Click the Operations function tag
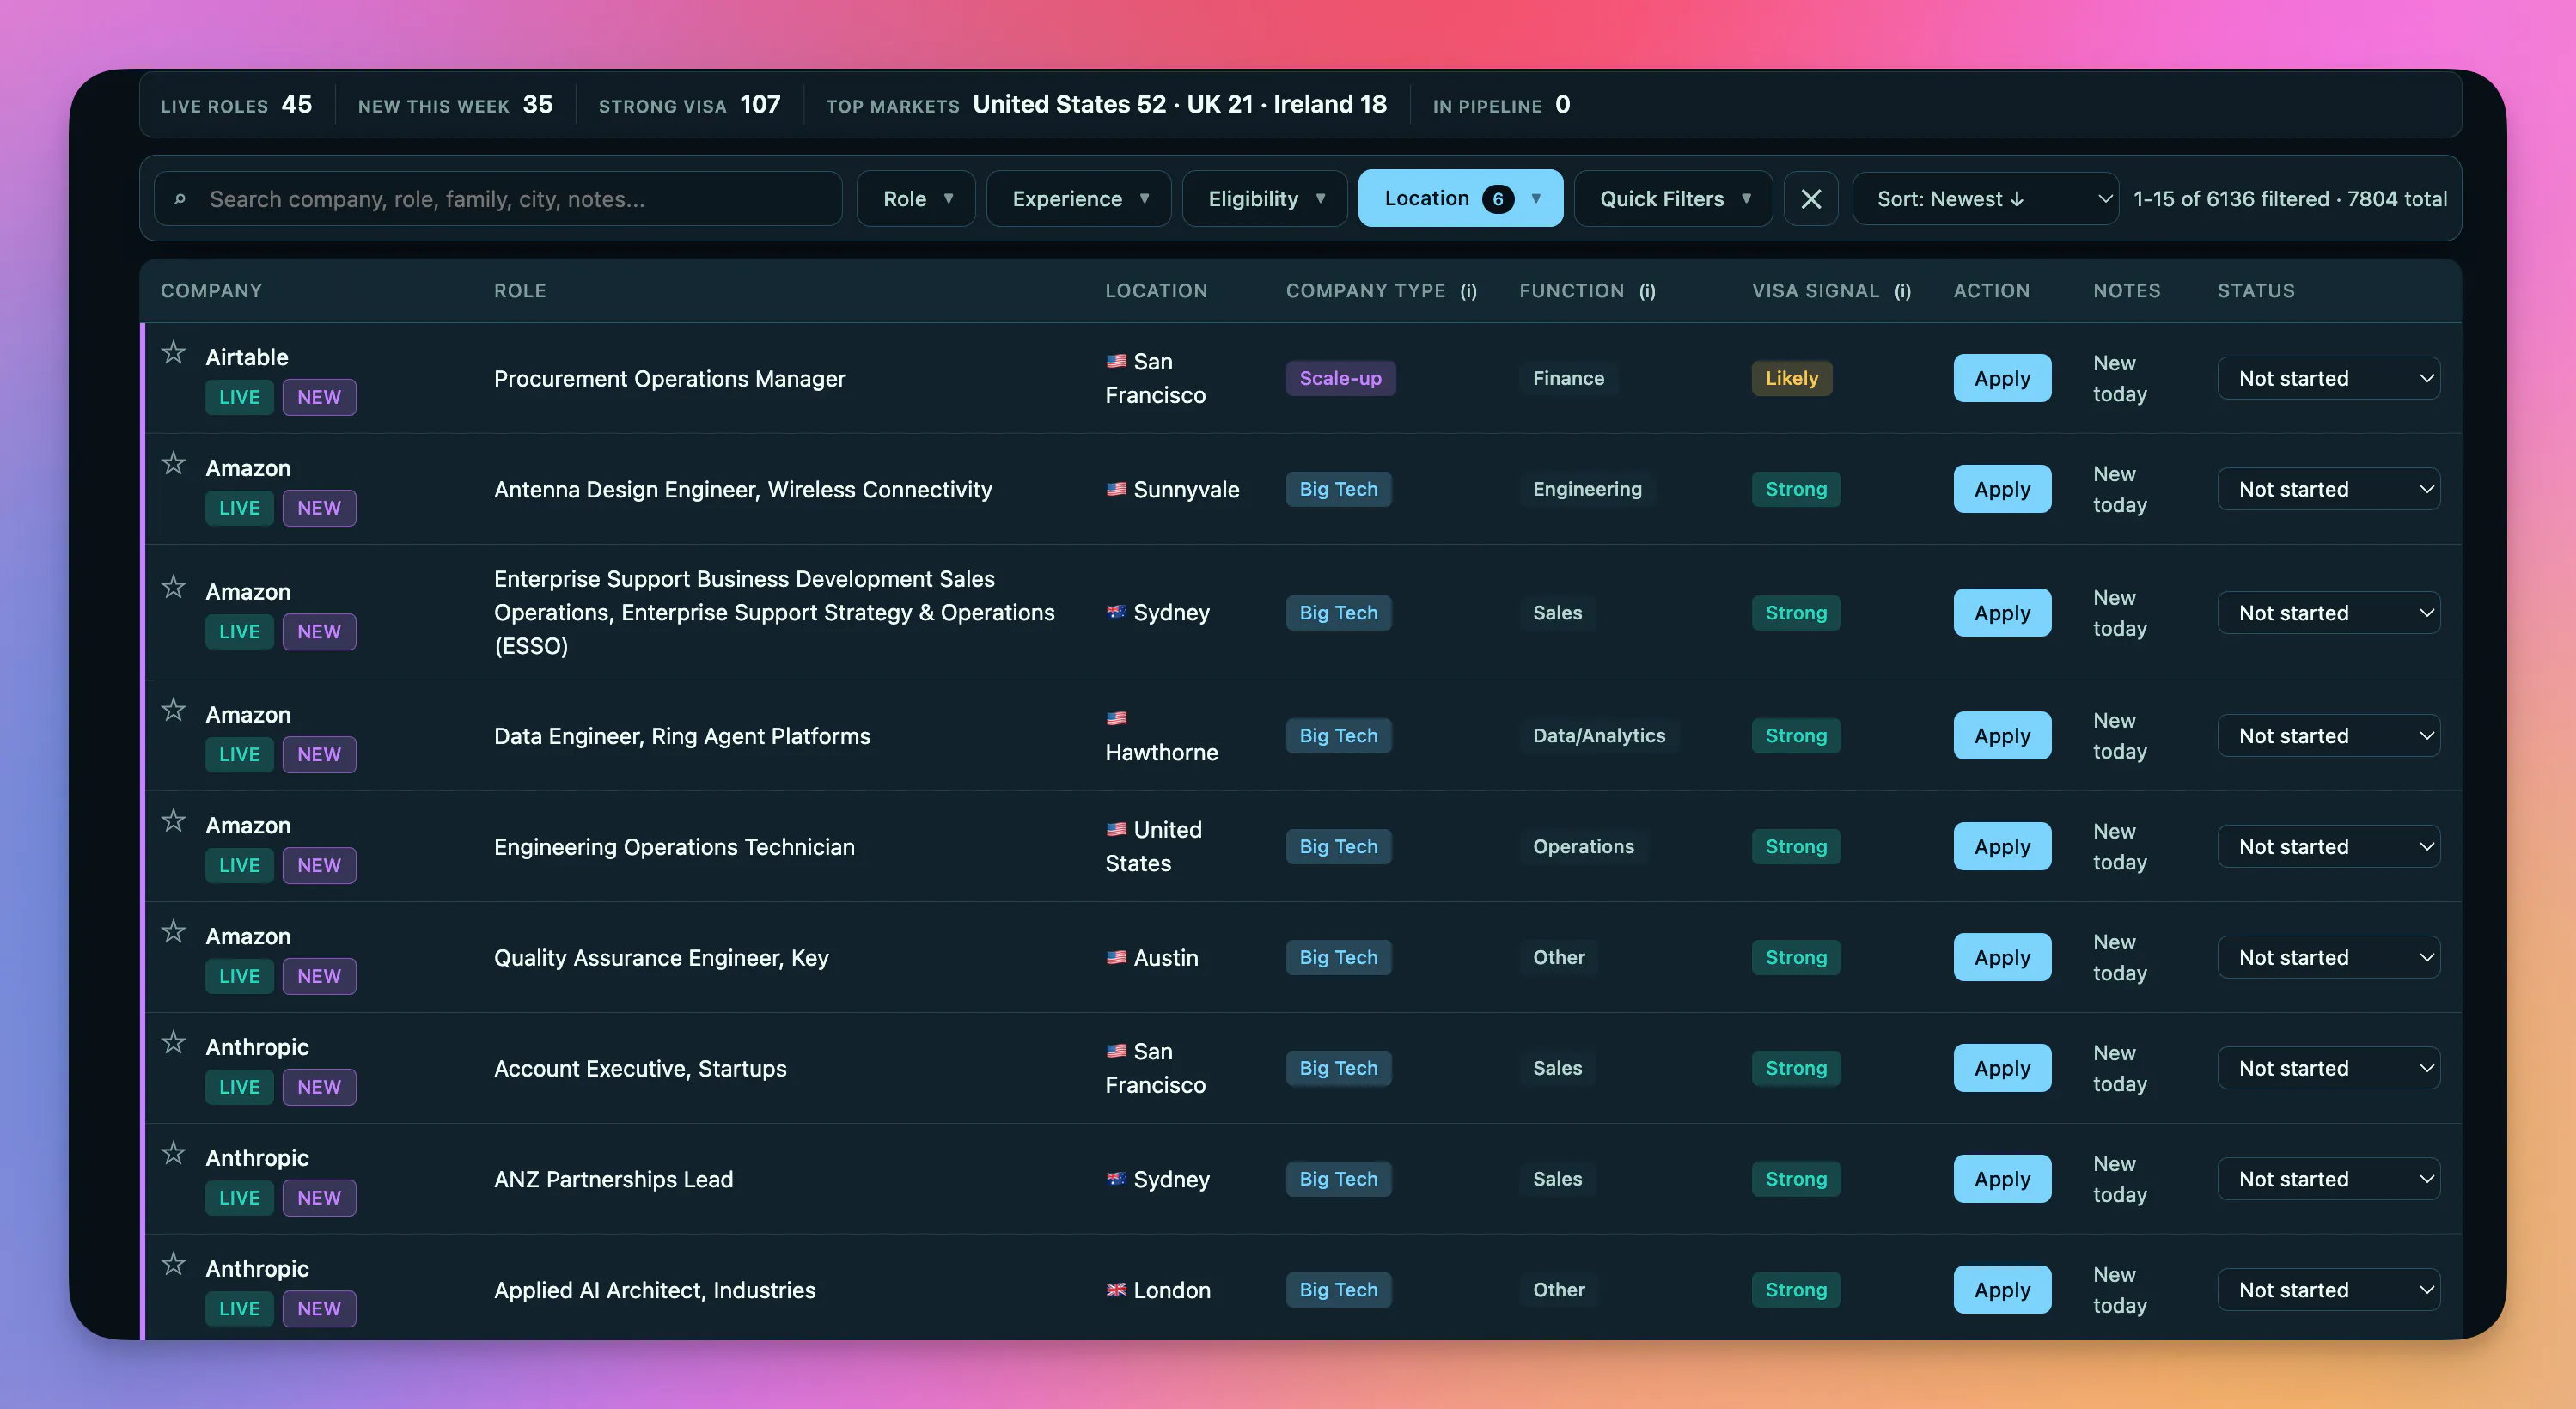The image size is (2576, 1409). 1583,847
